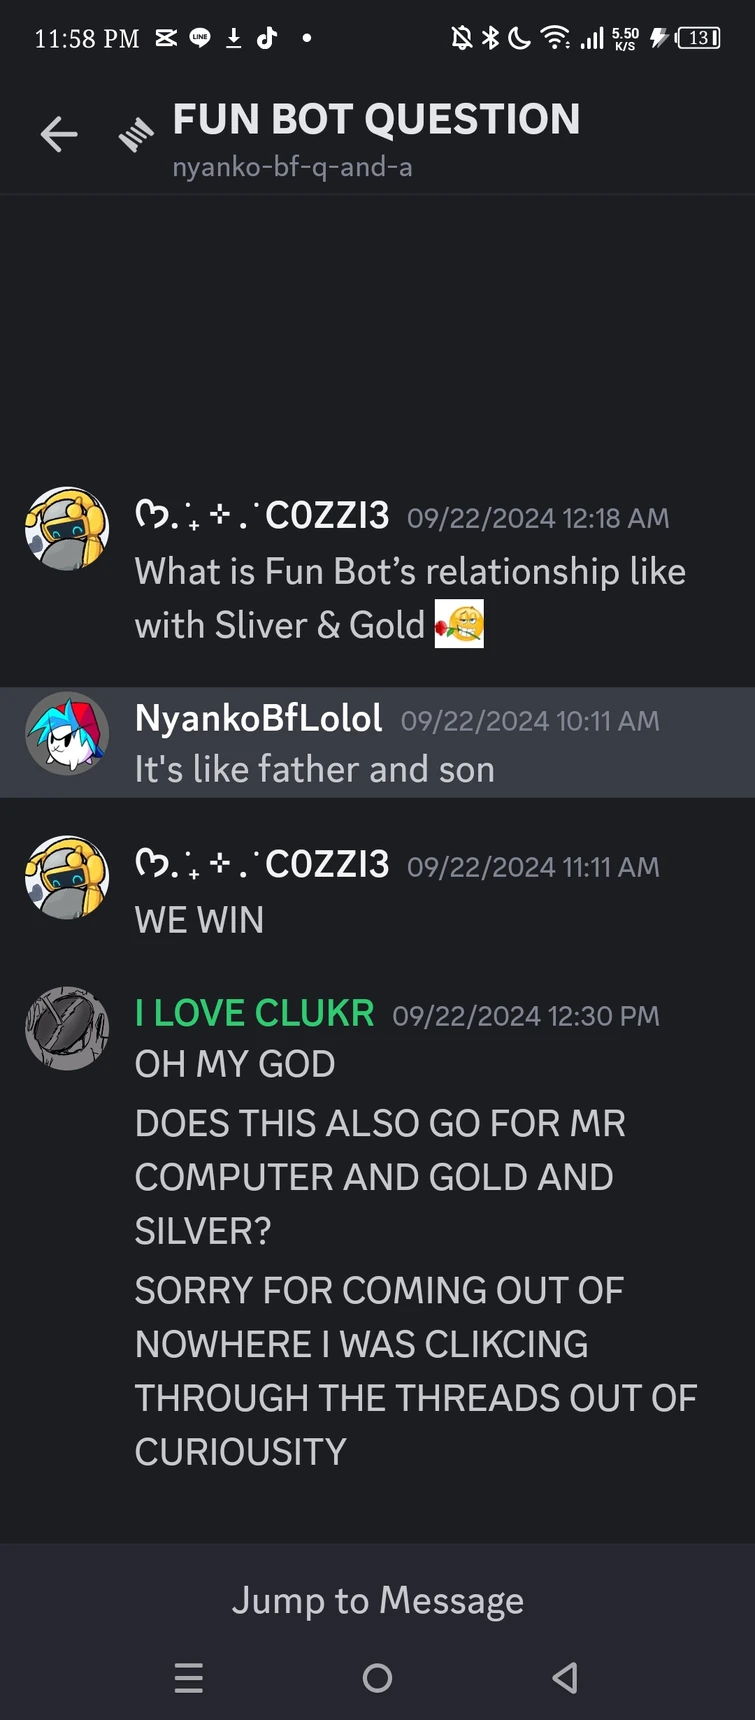Tap the battery indicator in status bar
This screenshot has width=755, height=1720.
click(x=698, y=38)
